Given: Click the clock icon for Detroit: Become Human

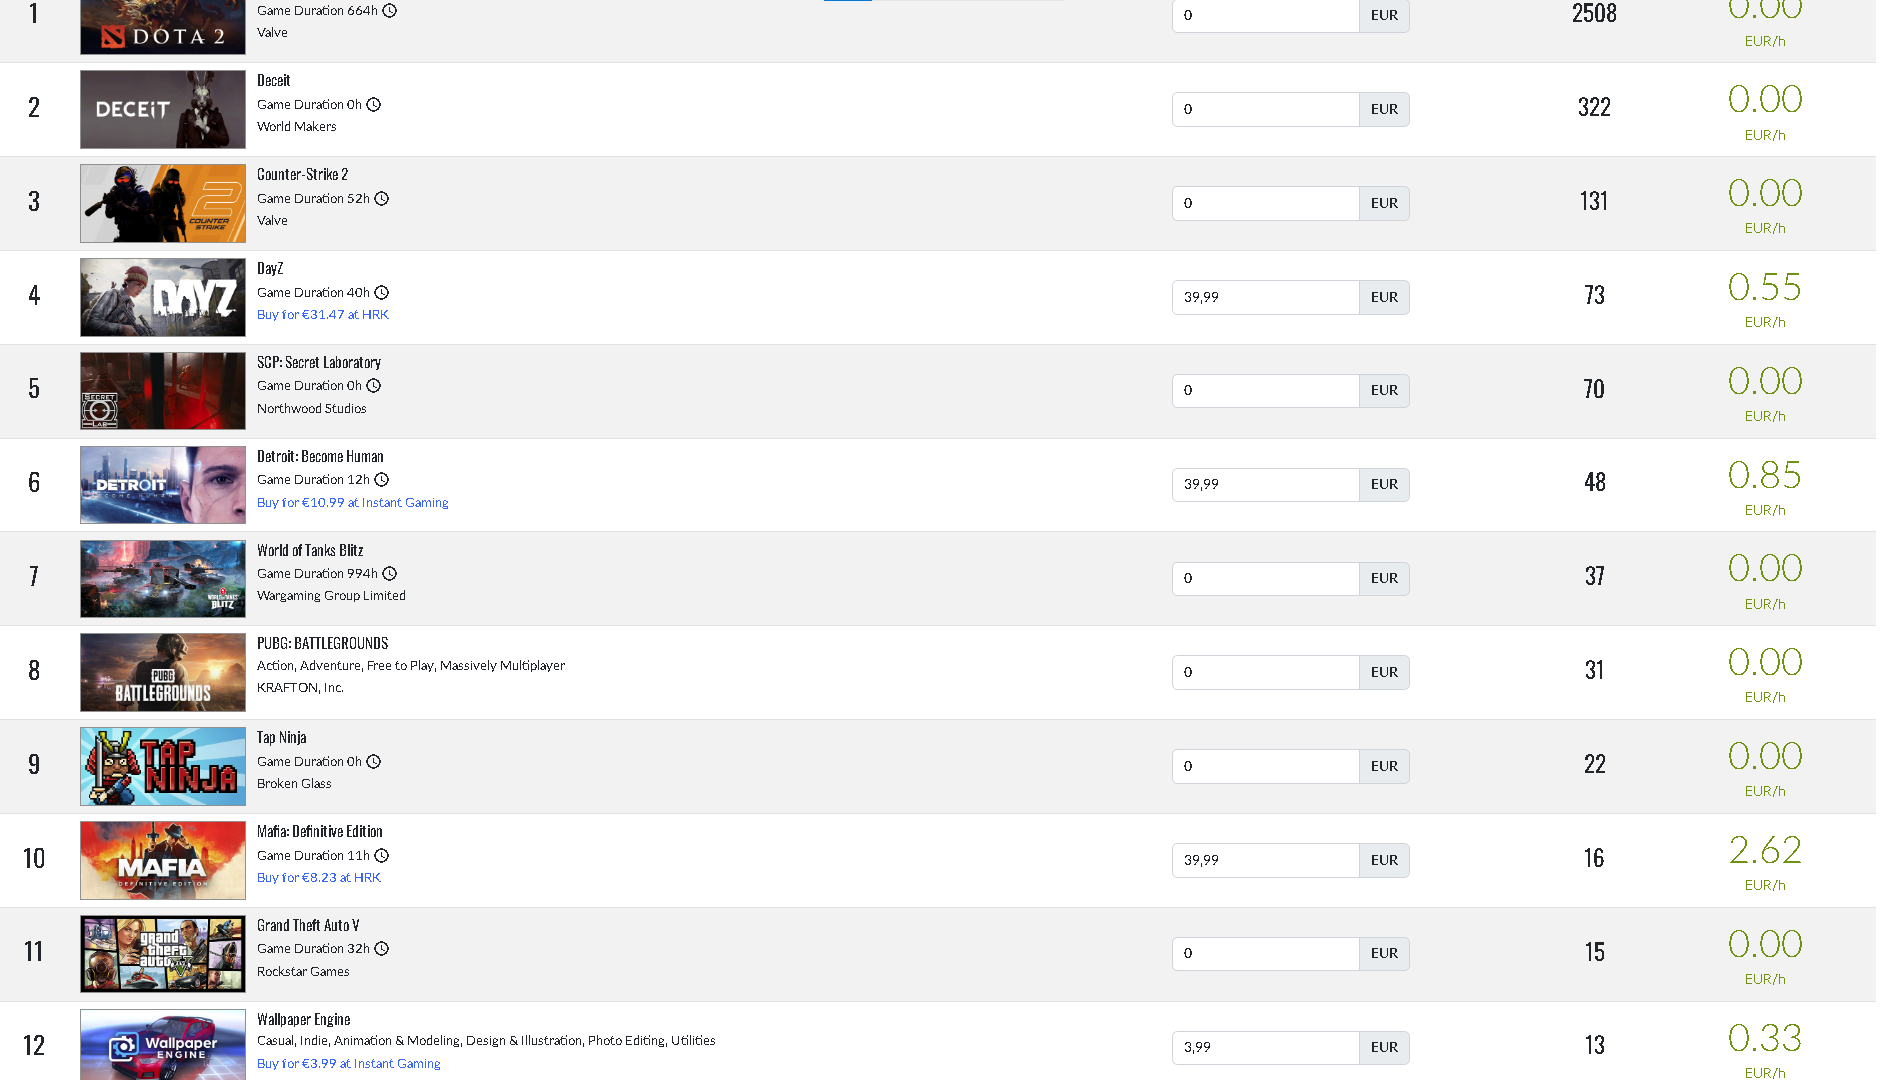Looking at the screenshot, I should click(x=382, y=480).
